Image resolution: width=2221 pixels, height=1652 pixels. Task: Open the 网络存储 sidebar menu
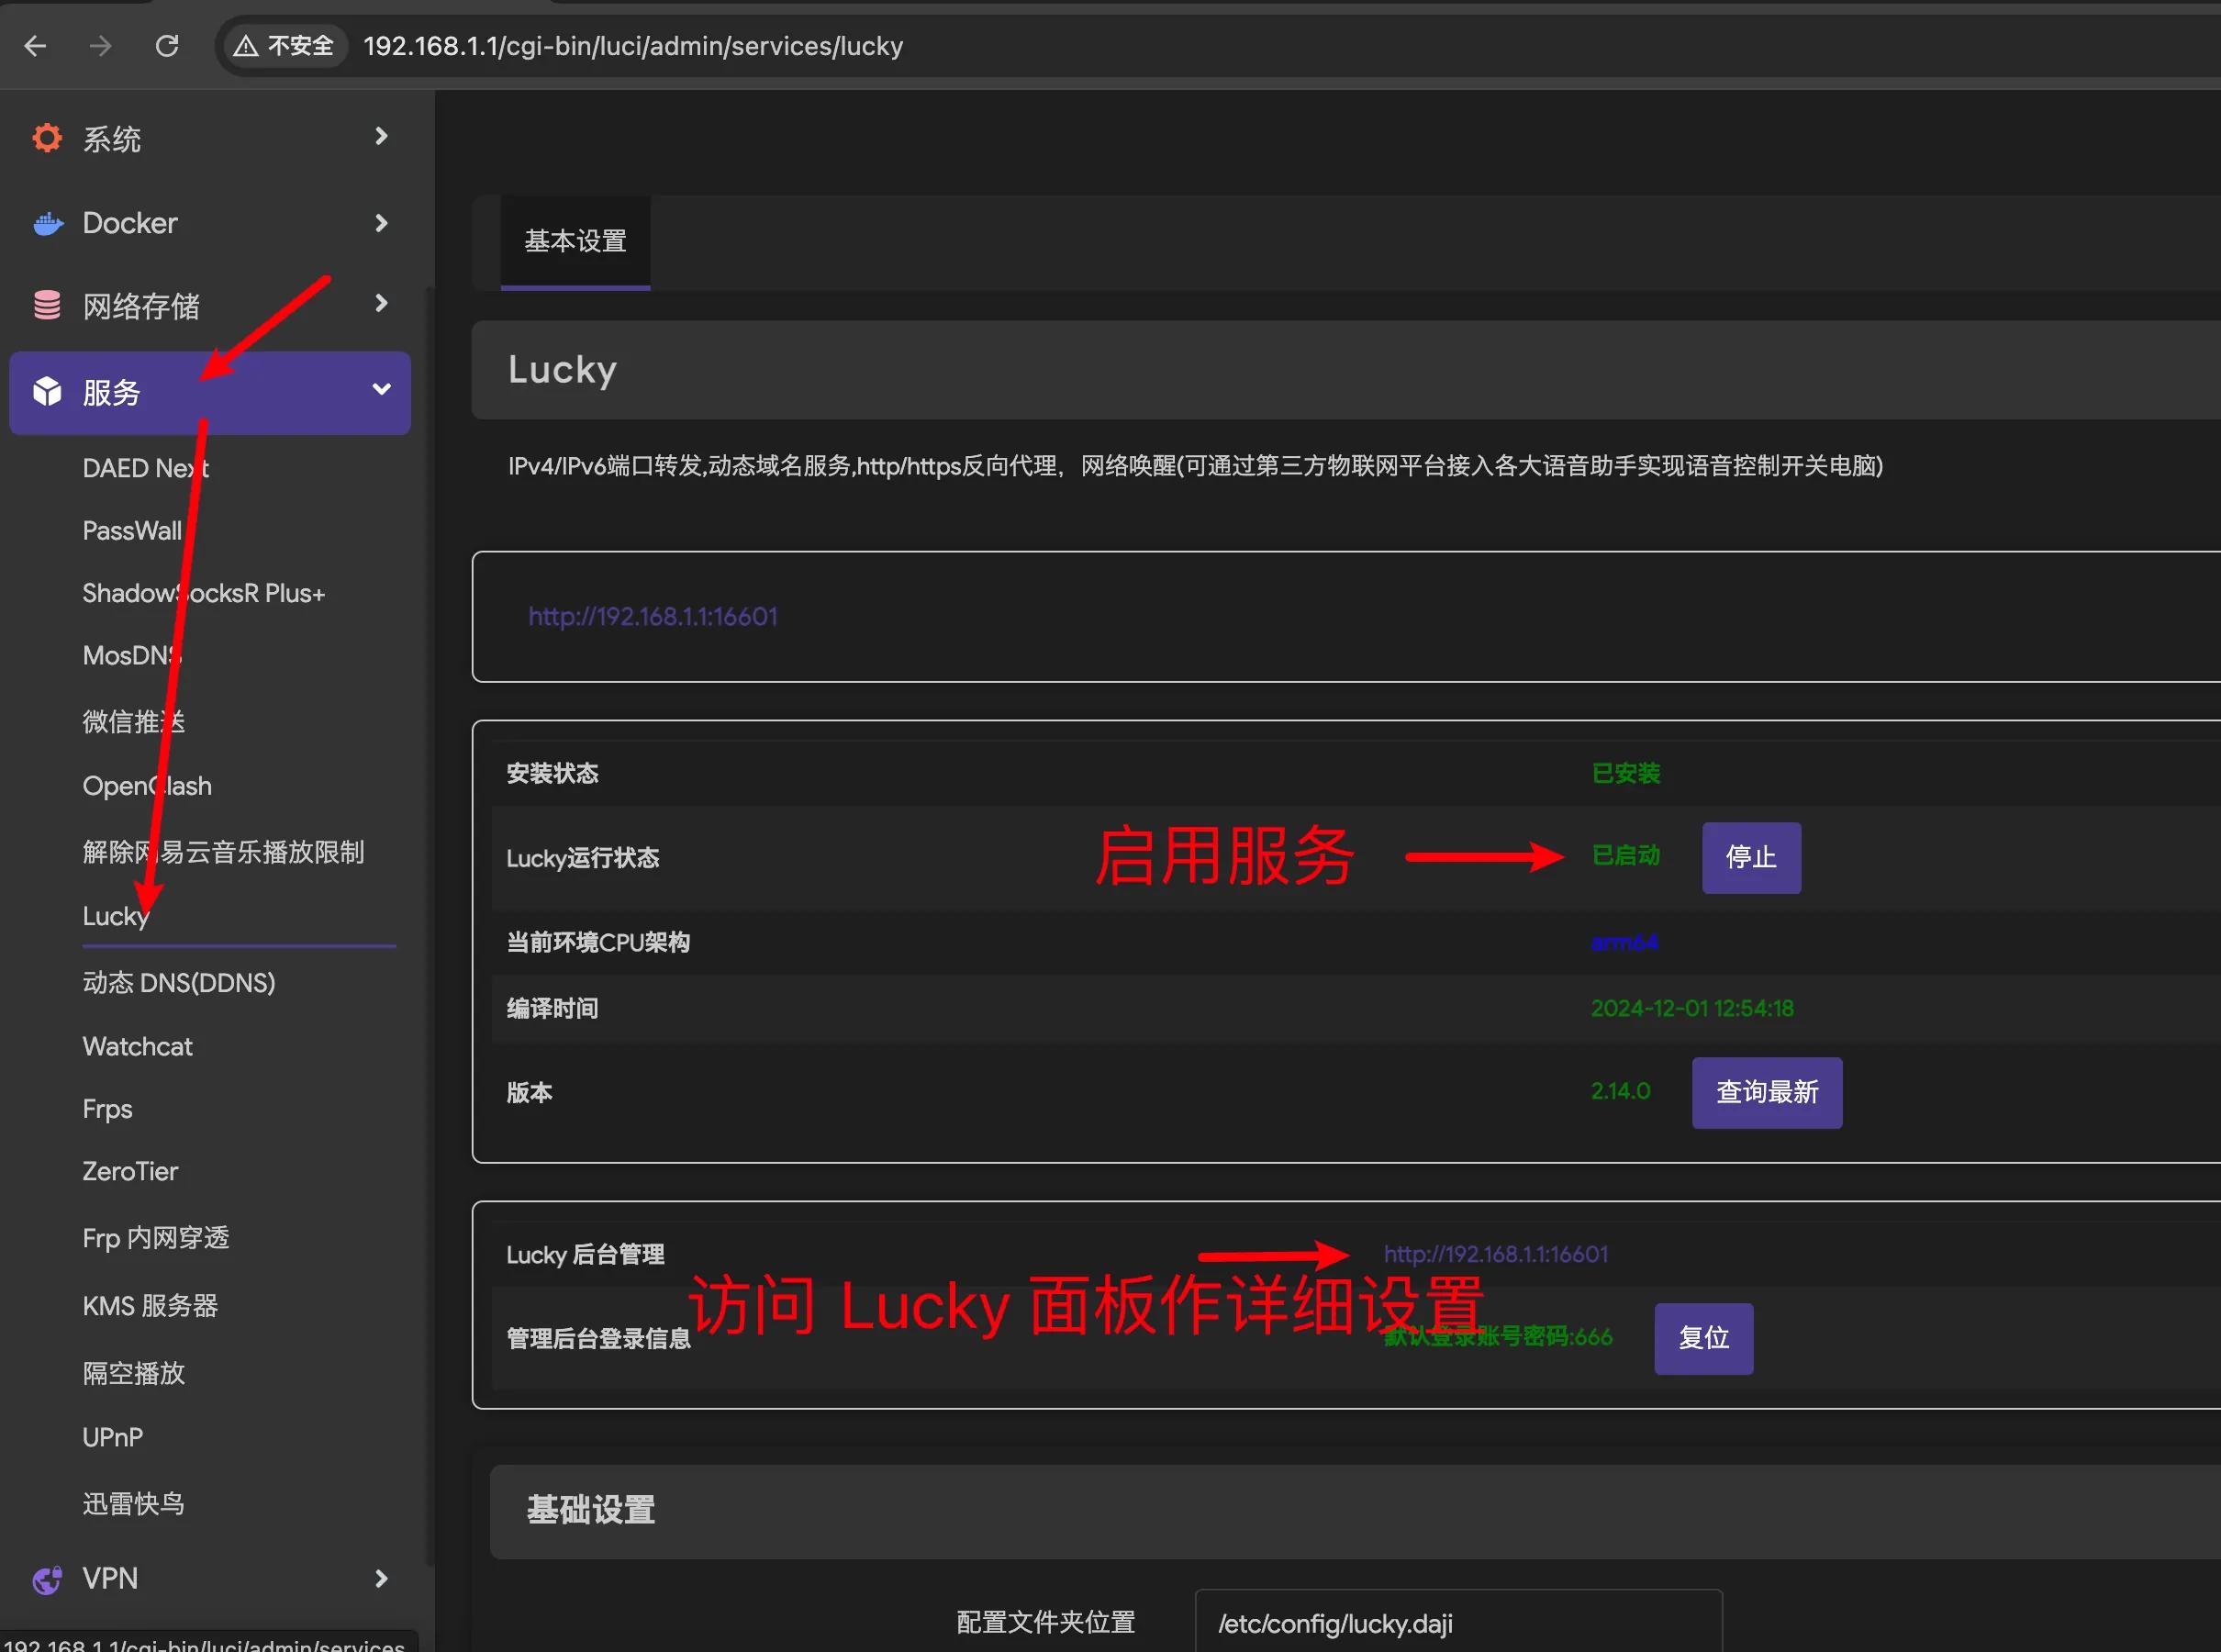click(210, 305)
